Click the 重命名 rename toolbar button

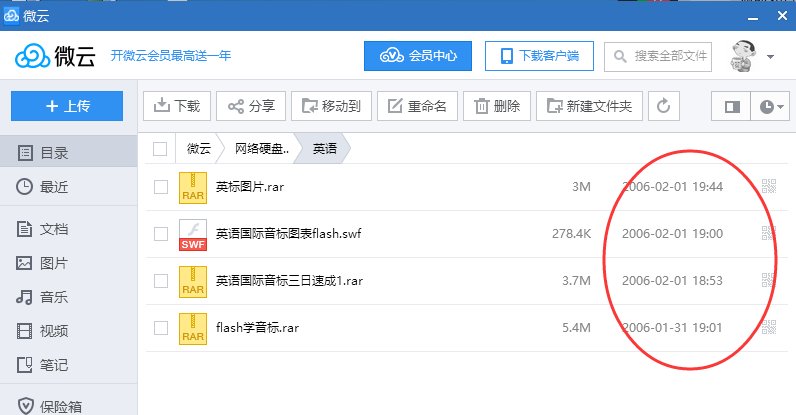coord(417,106)
